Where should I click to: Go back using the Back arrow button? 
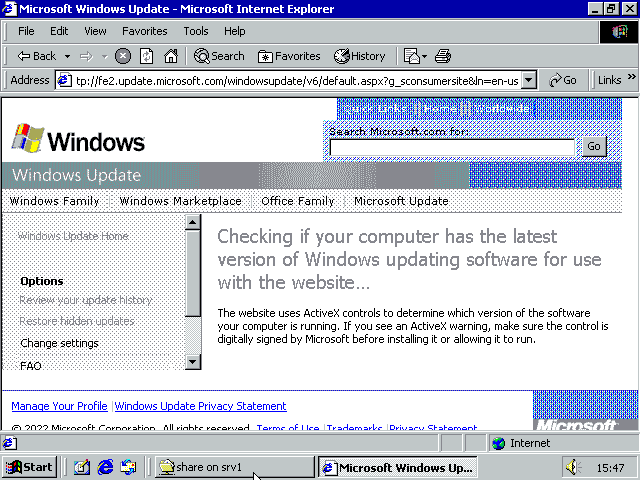[x=36, y=56]
